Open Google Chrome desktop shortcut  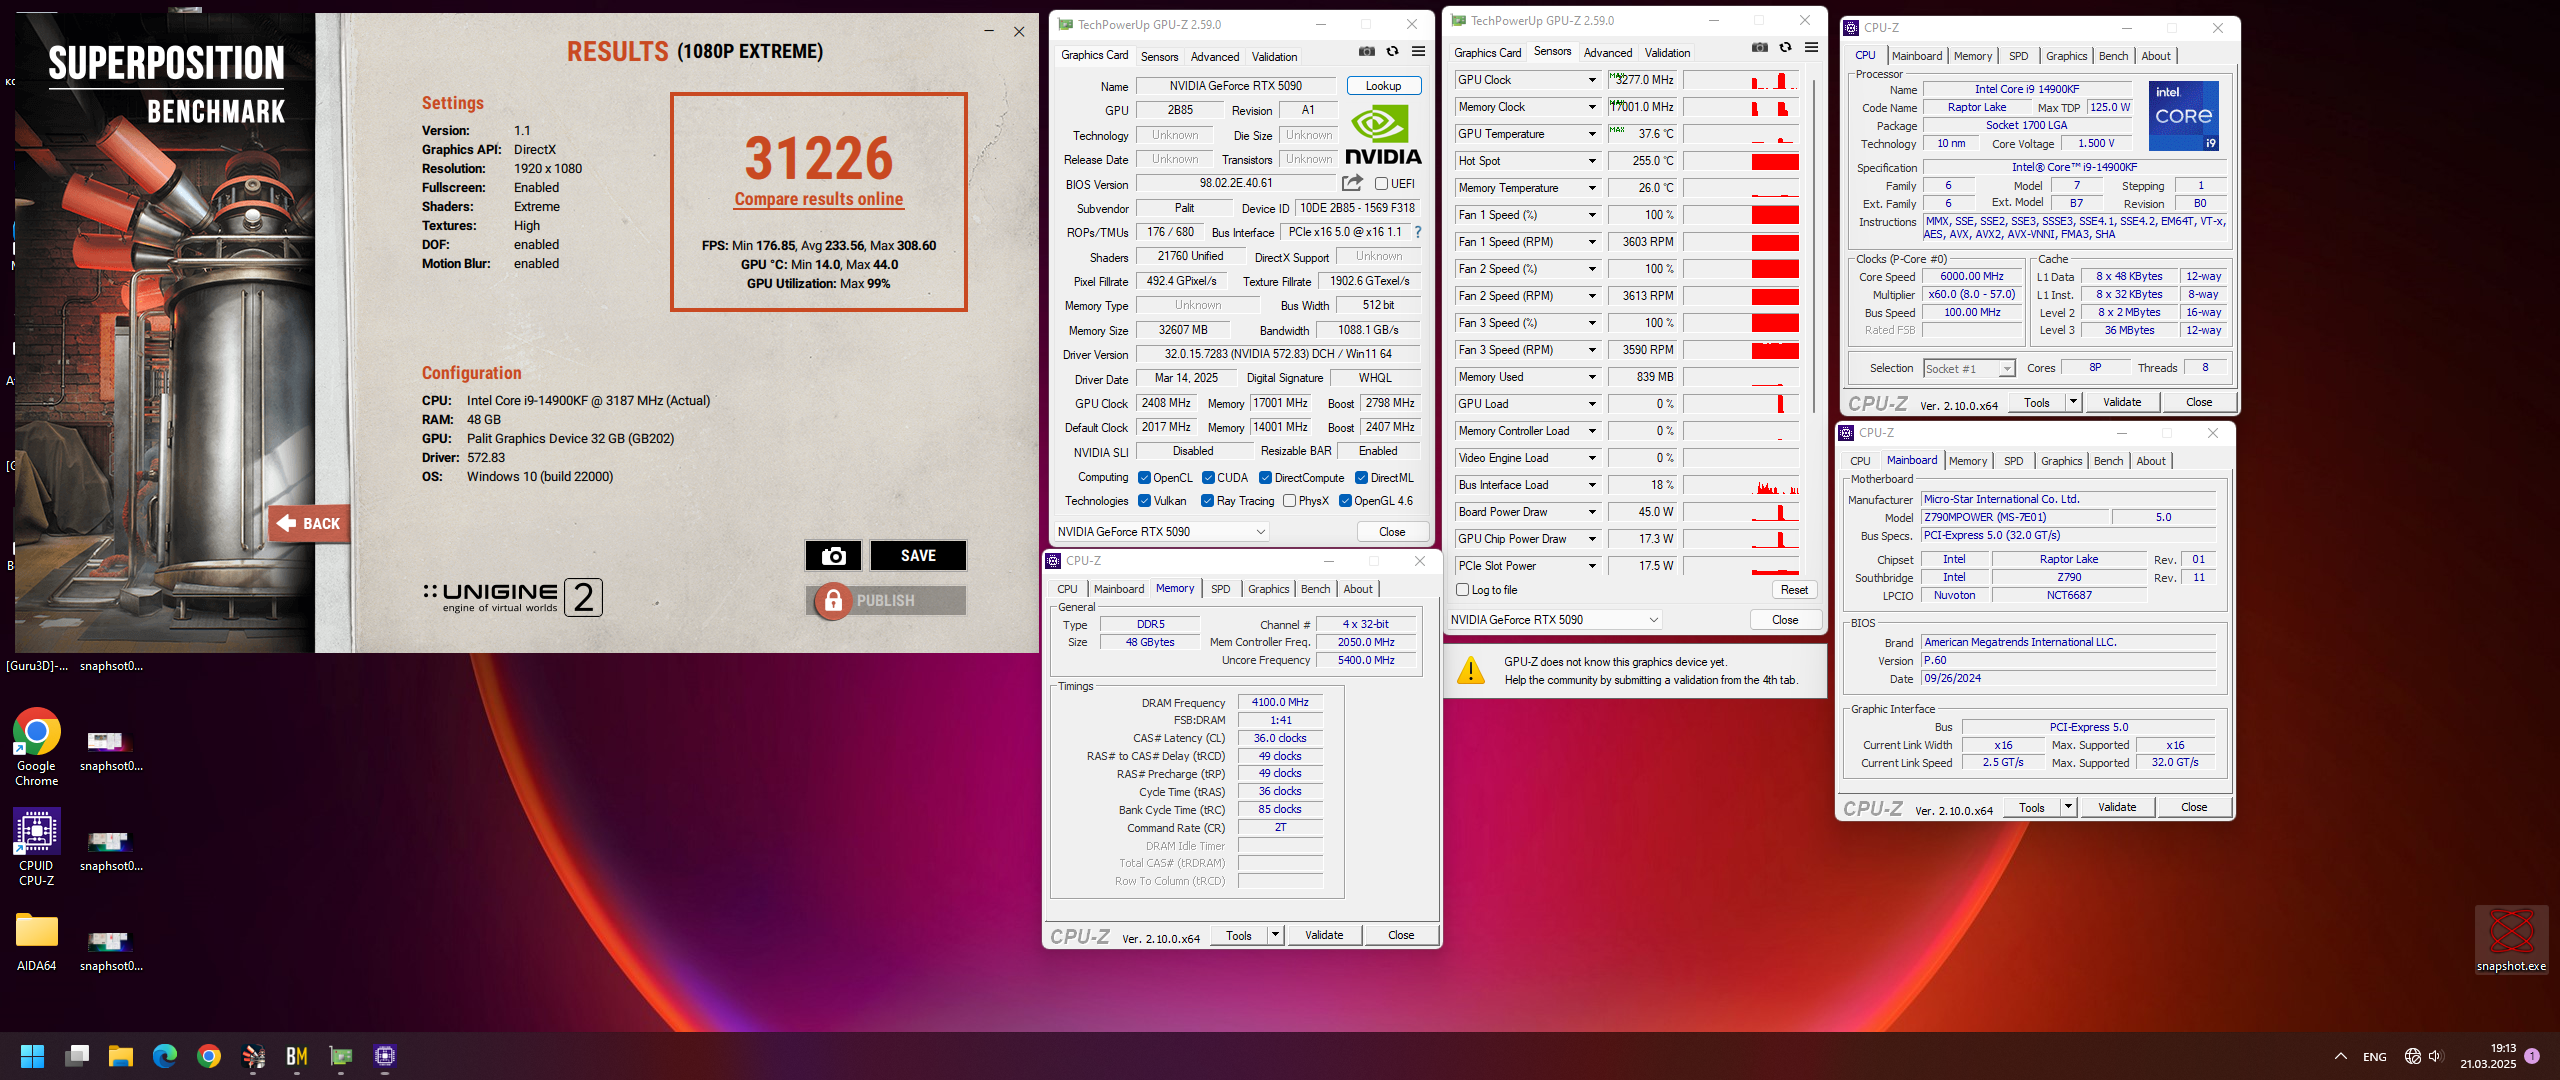click(37, 746)
